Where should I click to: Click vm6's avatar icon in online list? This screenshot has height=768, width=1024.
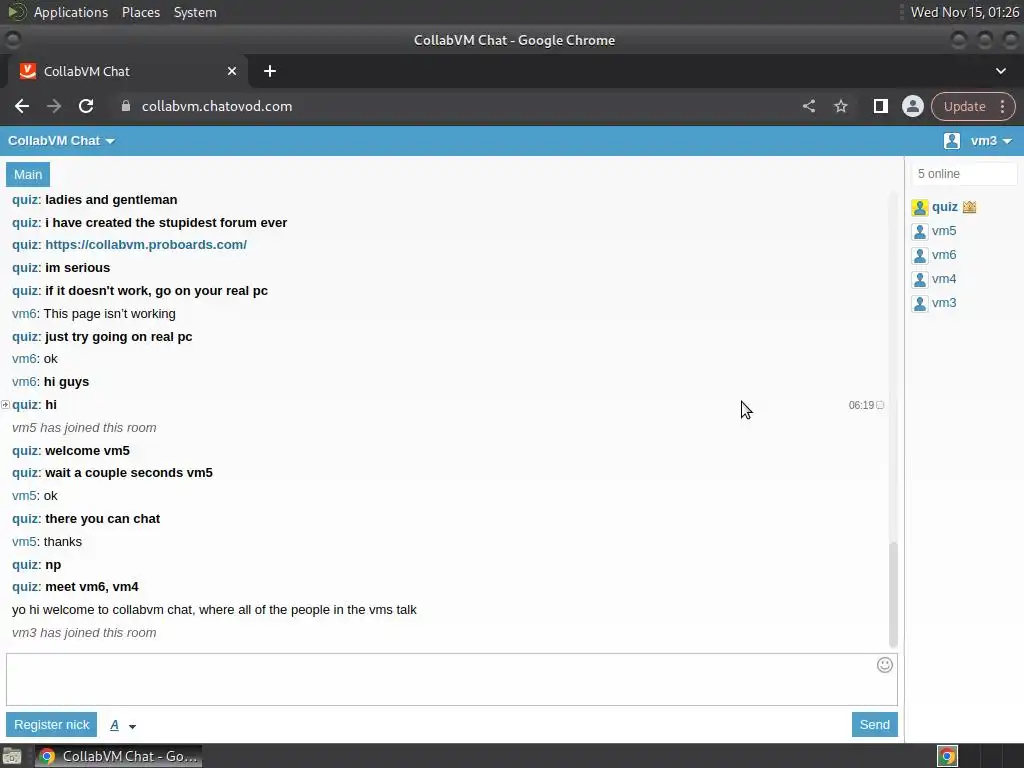coord(920,255)
